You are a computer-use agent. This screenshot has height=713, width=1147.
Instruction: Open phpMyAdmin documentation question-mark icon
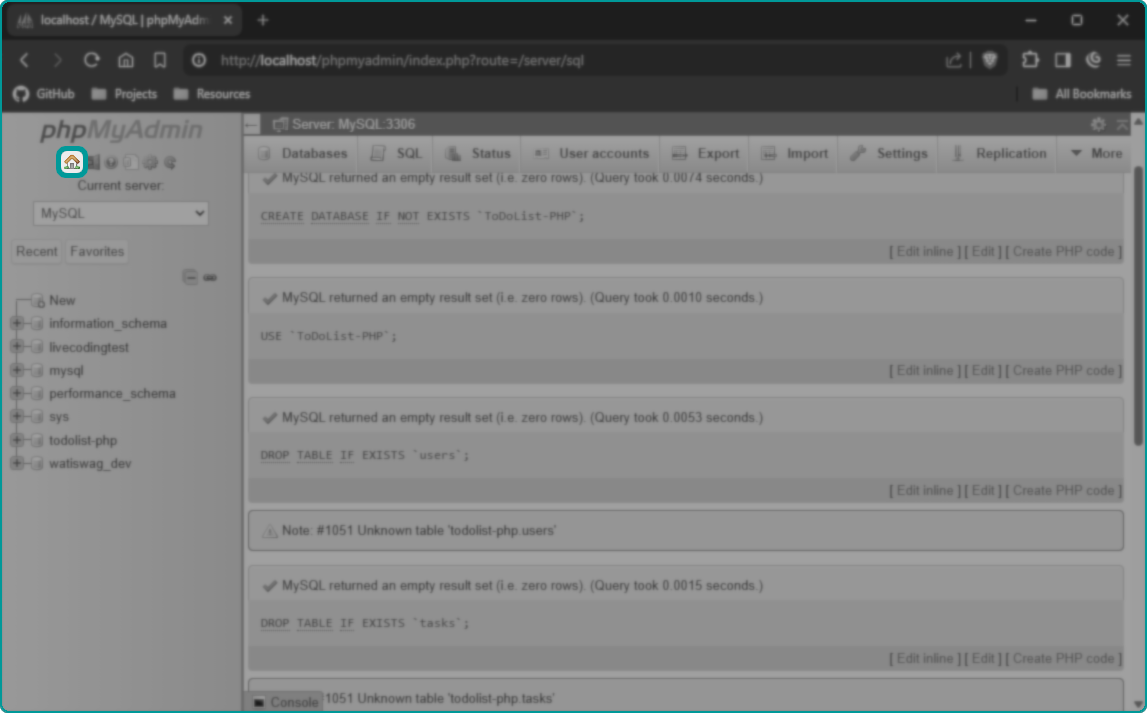point(111,162)
